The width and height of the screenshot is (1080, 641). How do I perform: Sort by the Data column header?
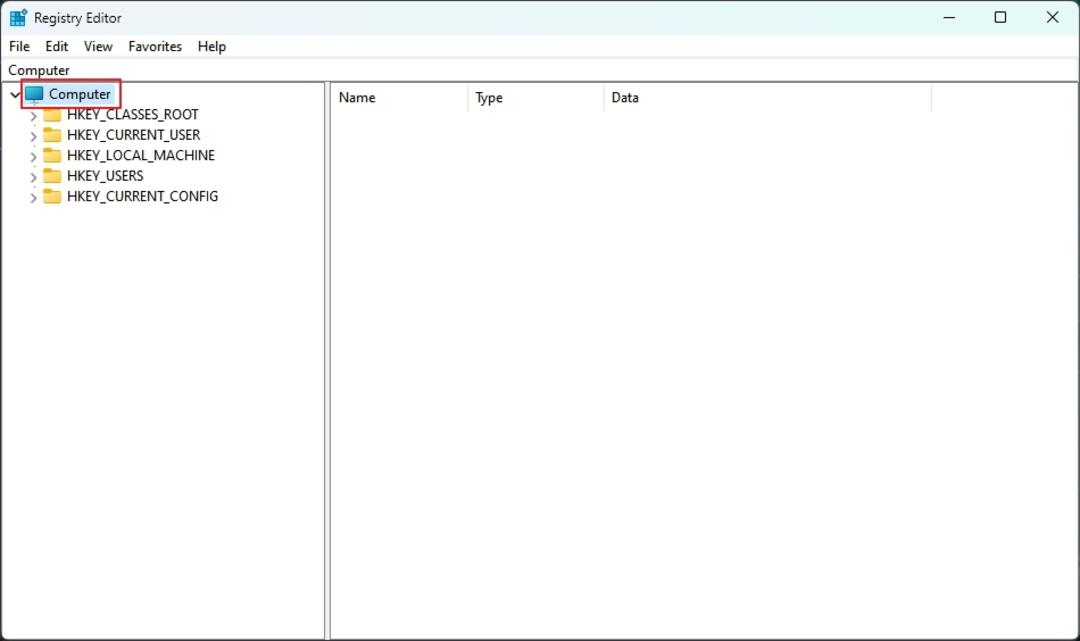pyautogui.click(x=767, y=98)
